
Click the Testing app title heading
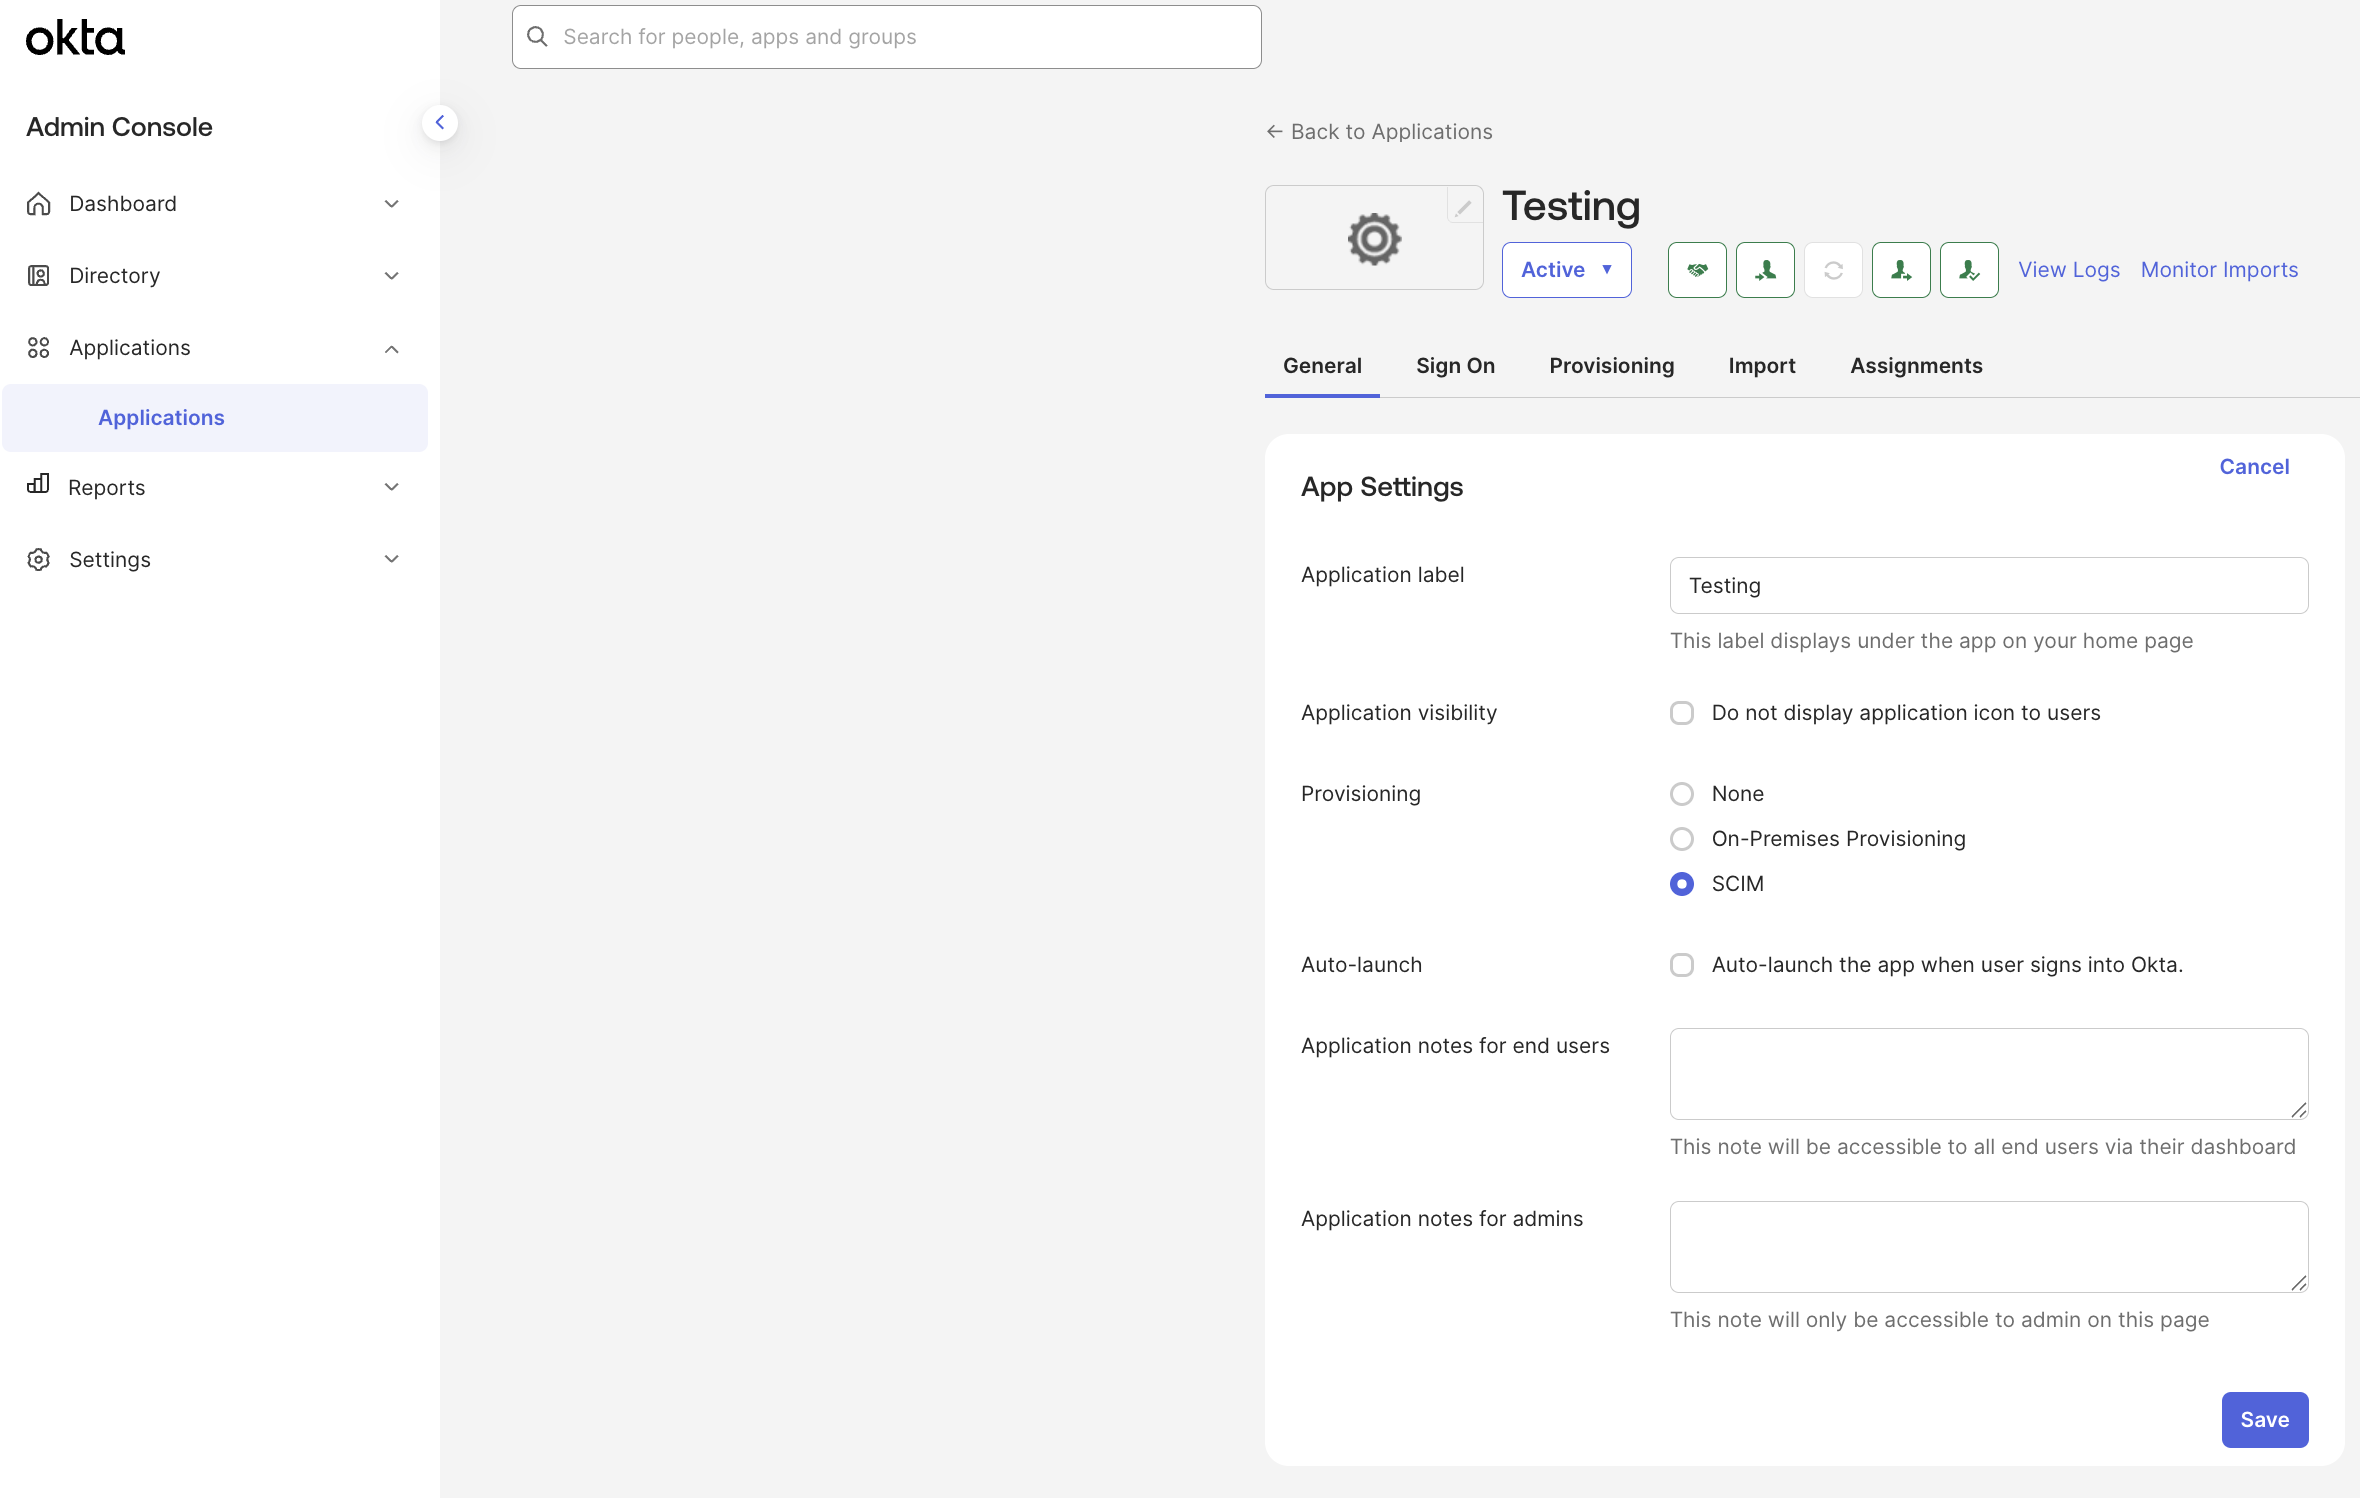click(x=1571, y=206)
